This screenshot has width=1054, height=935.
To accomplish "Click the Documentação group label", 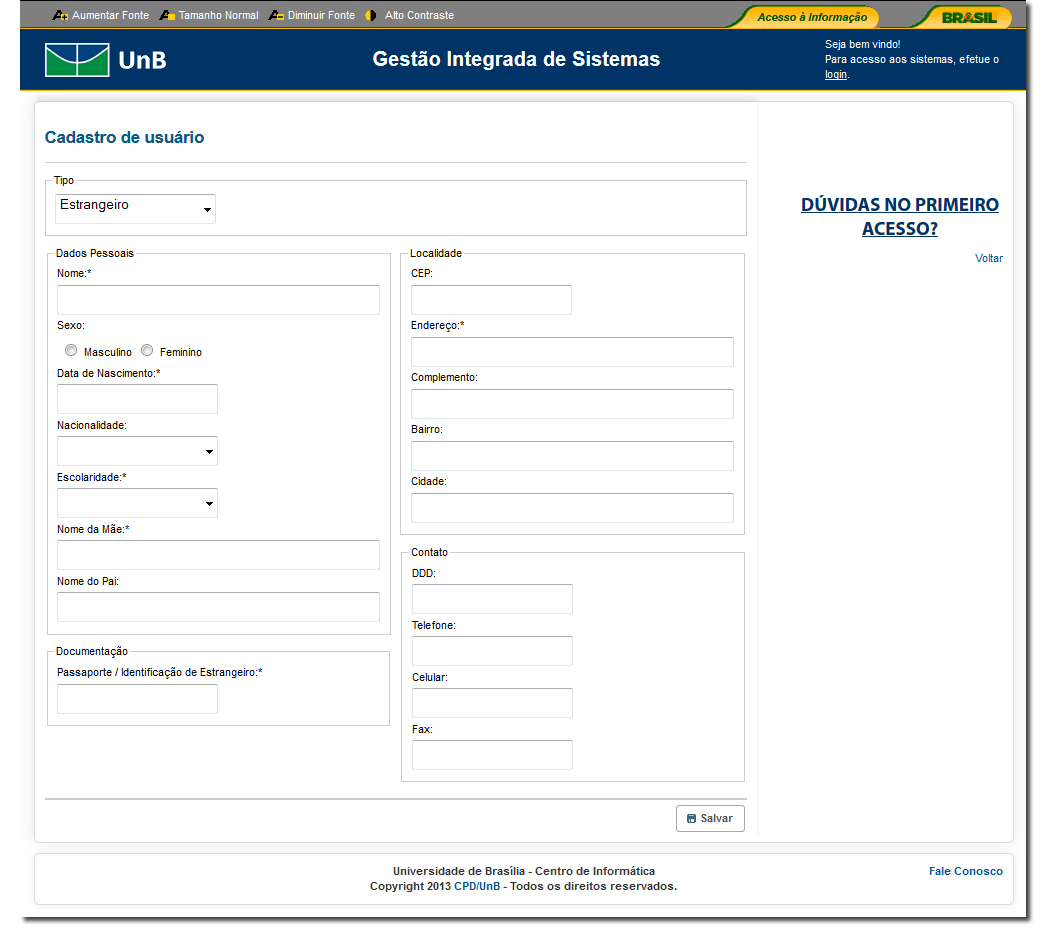I will coord(92,651).
